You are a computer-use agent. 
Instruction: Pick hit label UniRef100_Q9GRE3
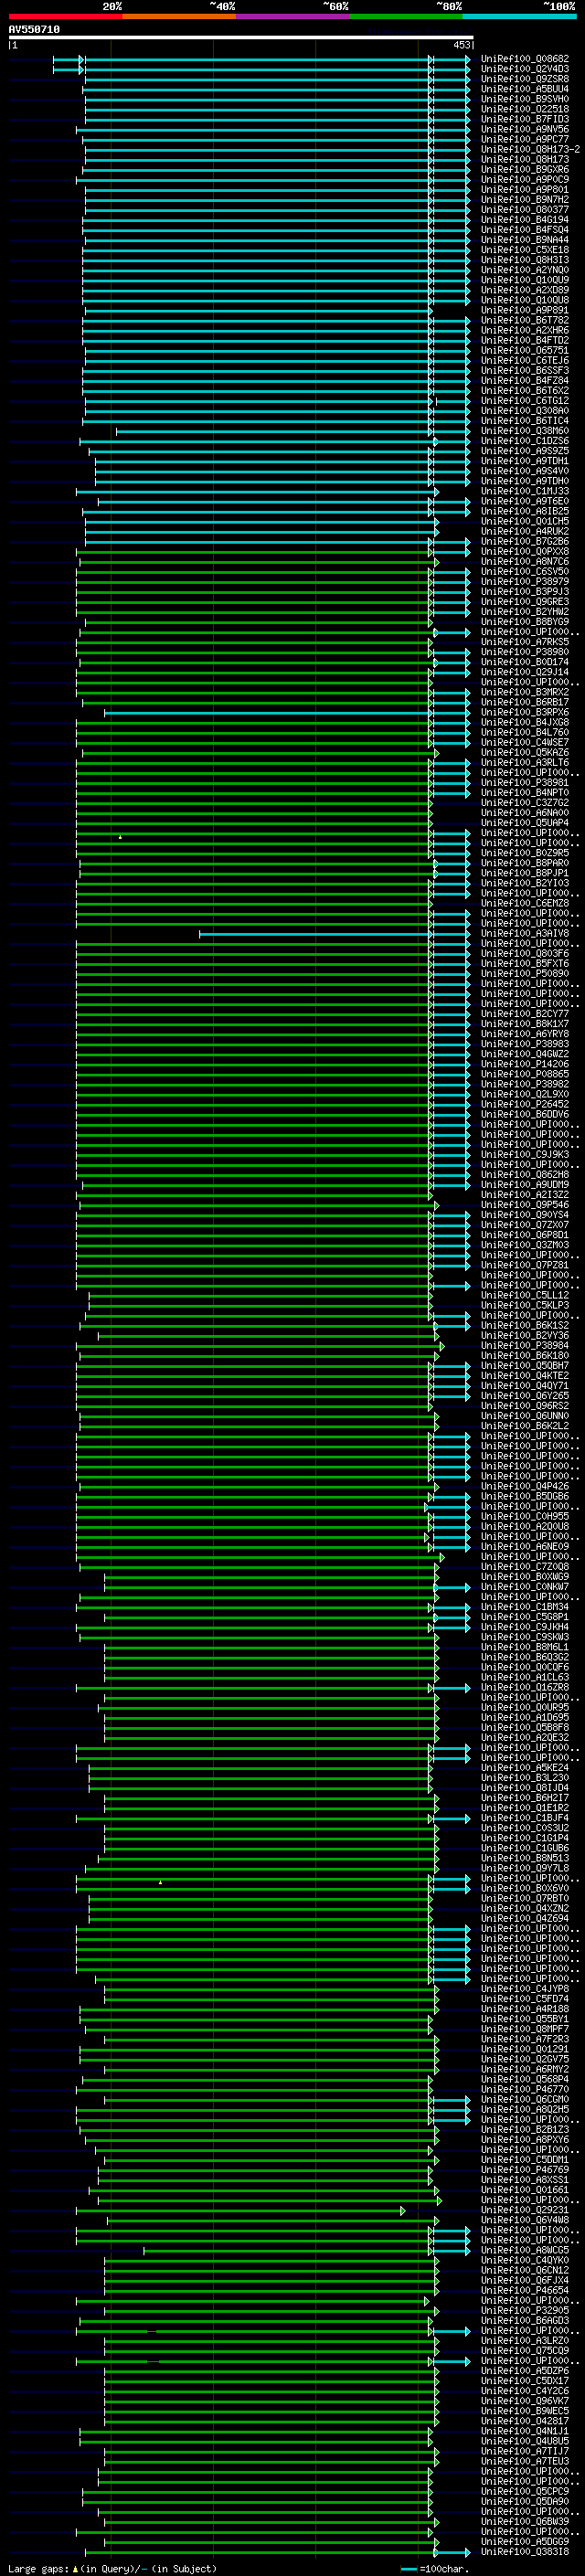click(x=525, y=602)
